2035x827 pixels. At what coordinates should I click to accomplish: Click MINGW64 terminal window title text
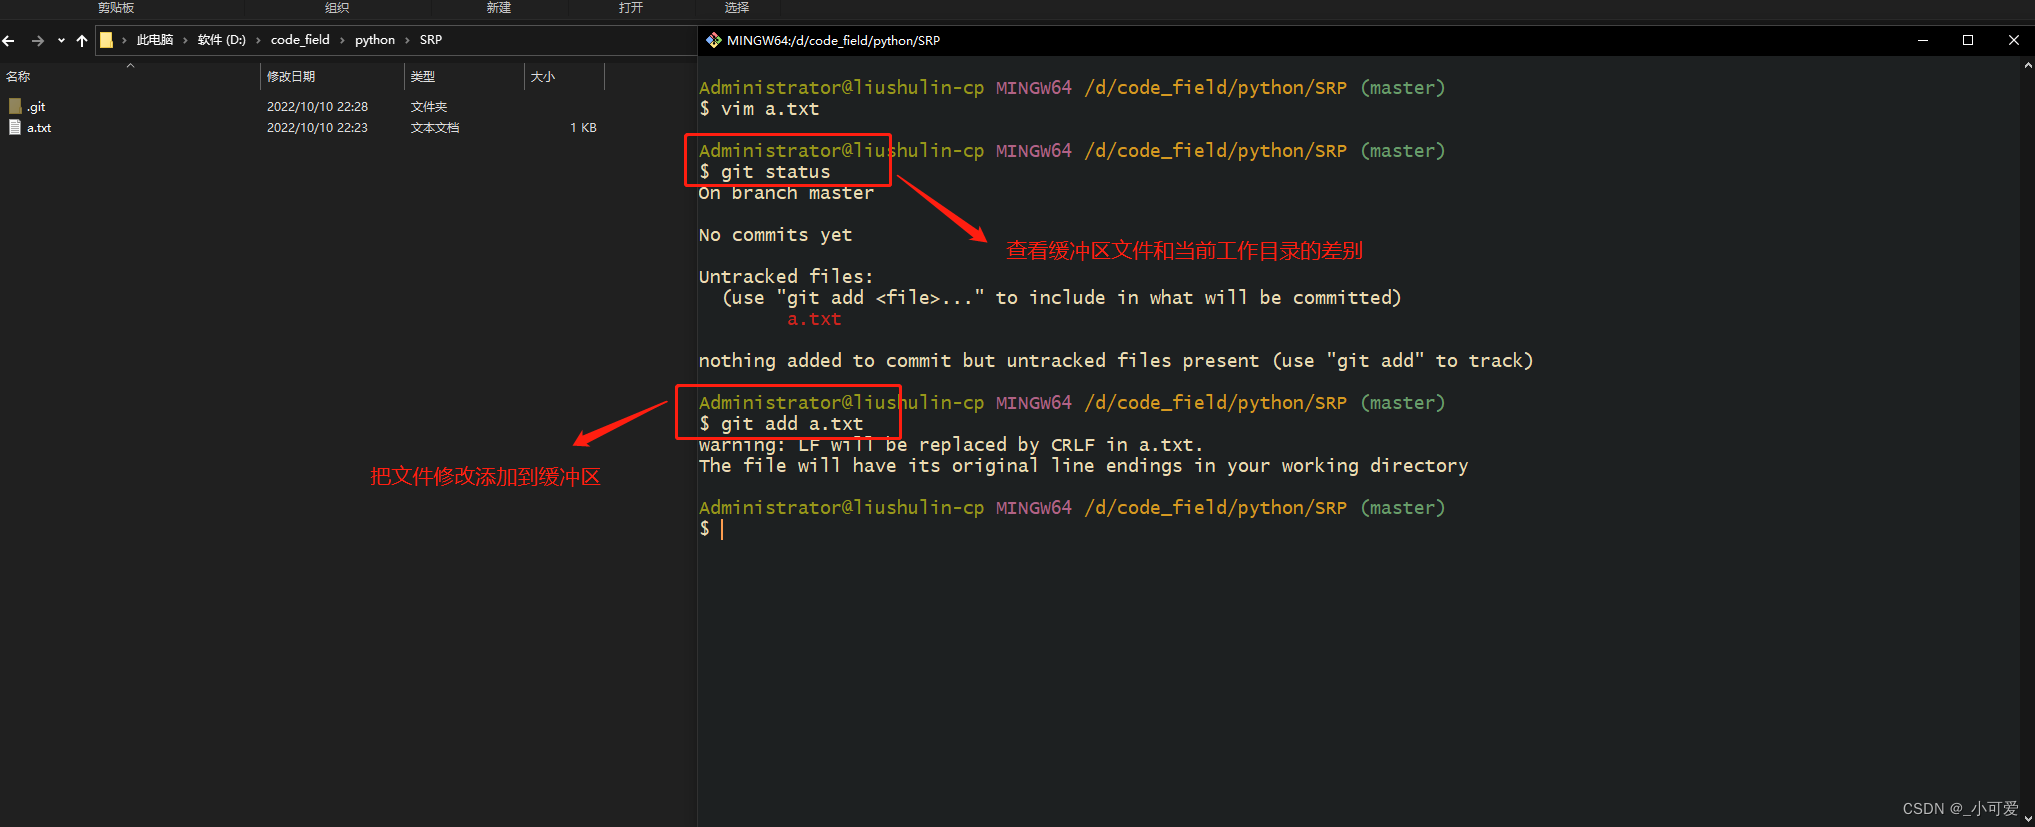pyautogui.click(x=833, y=40)
